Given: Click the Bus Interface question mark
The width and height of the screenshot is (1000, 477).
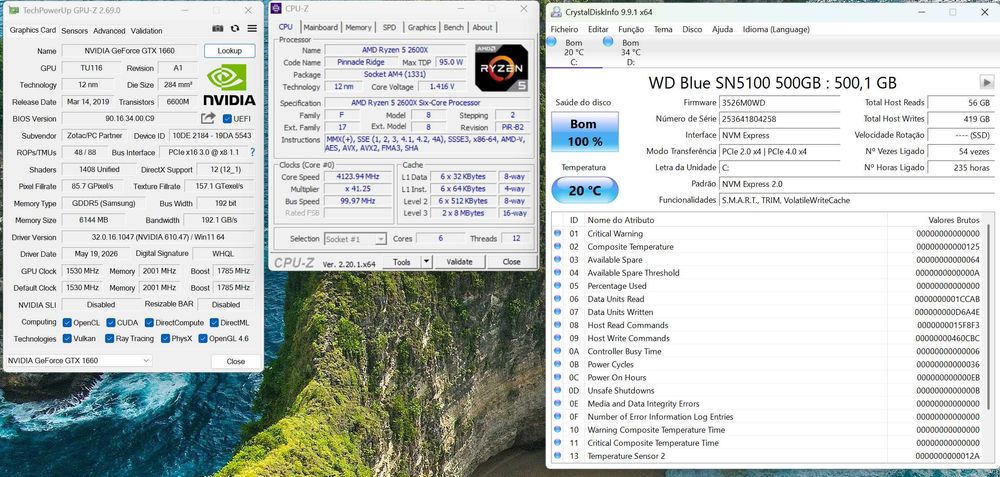Looking at the screenshot, I should (253, 152).
